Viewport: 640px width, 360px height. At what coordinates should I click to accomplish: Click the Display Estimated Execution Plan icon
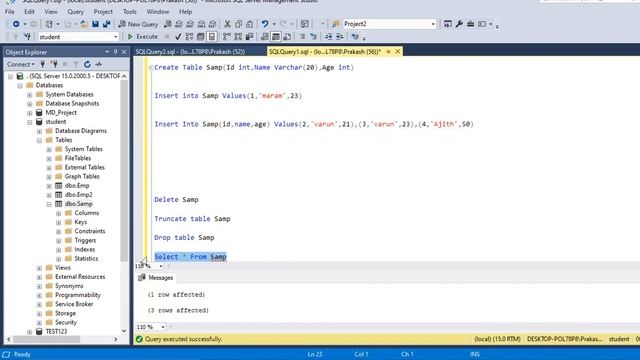click(189, 37)
